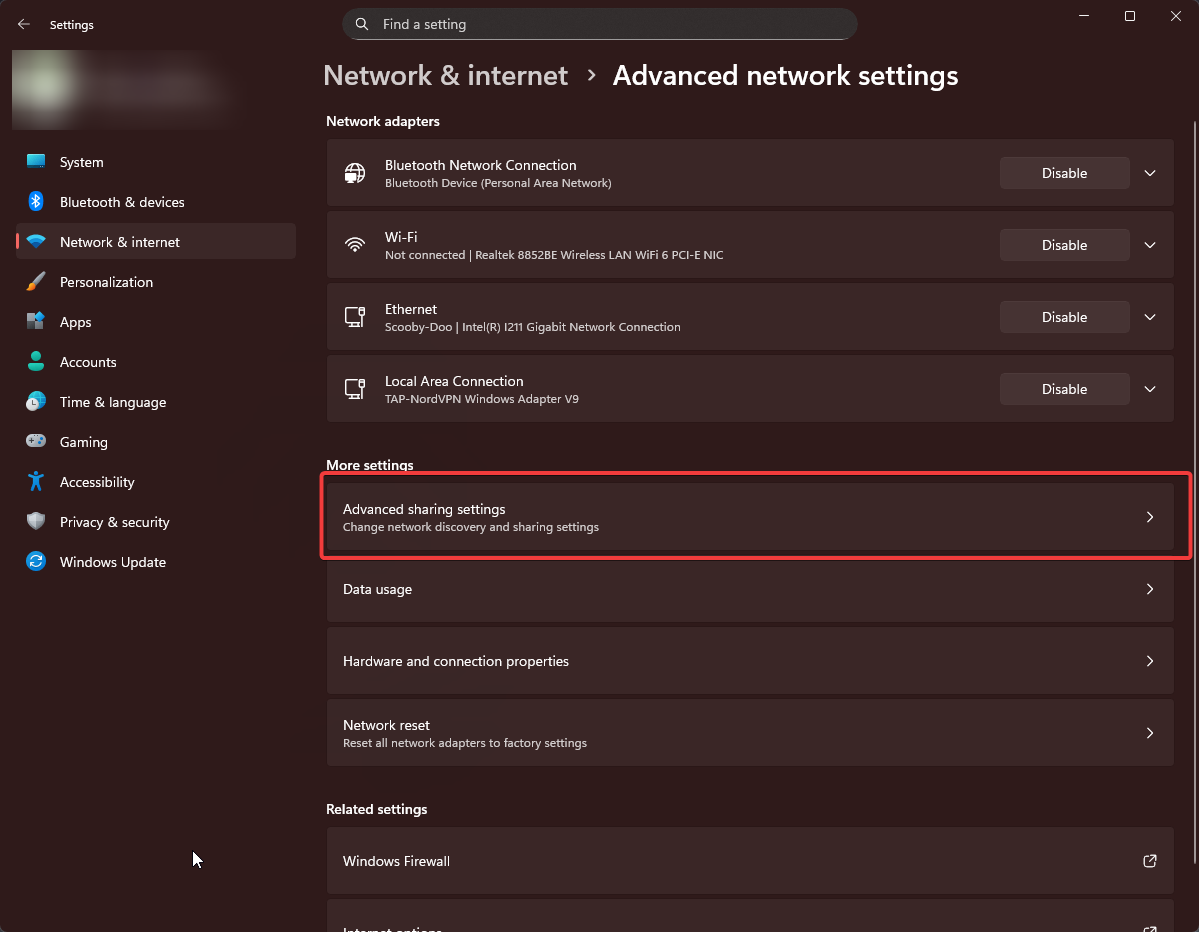
Task: Click the Windows Update icon
Action: coord(36,562)
